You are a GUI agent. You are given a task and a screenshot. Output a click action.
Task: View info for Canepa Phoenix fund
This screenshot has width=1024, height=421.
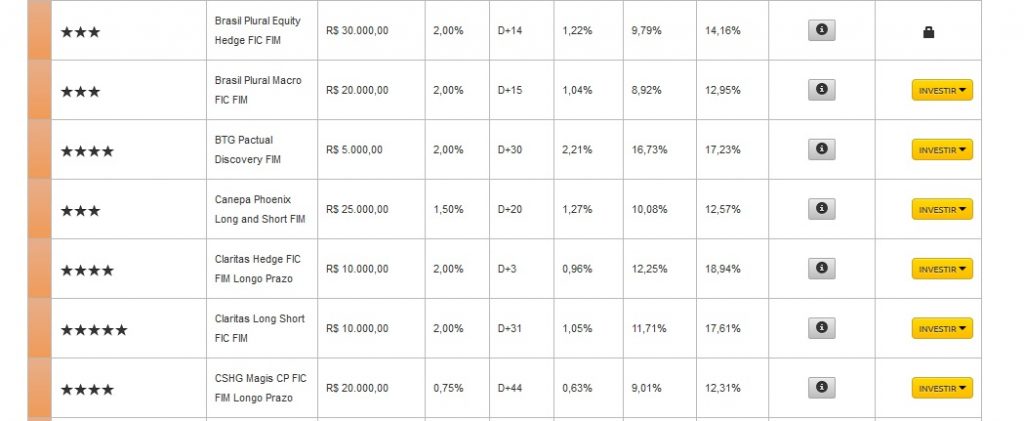(x=821, y=209)
